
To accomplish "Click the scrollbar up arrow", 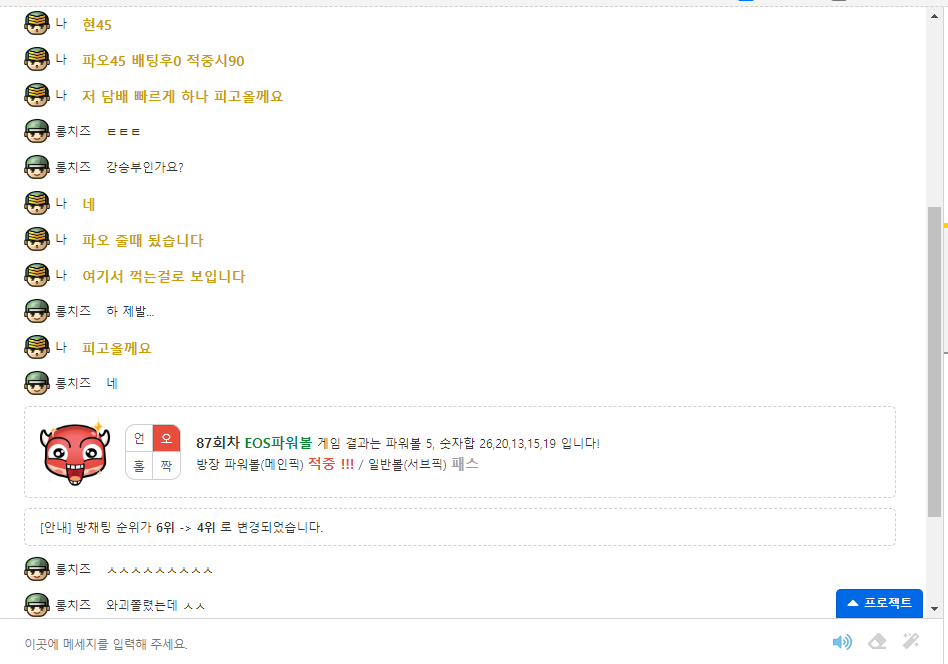I will (935, 16).
